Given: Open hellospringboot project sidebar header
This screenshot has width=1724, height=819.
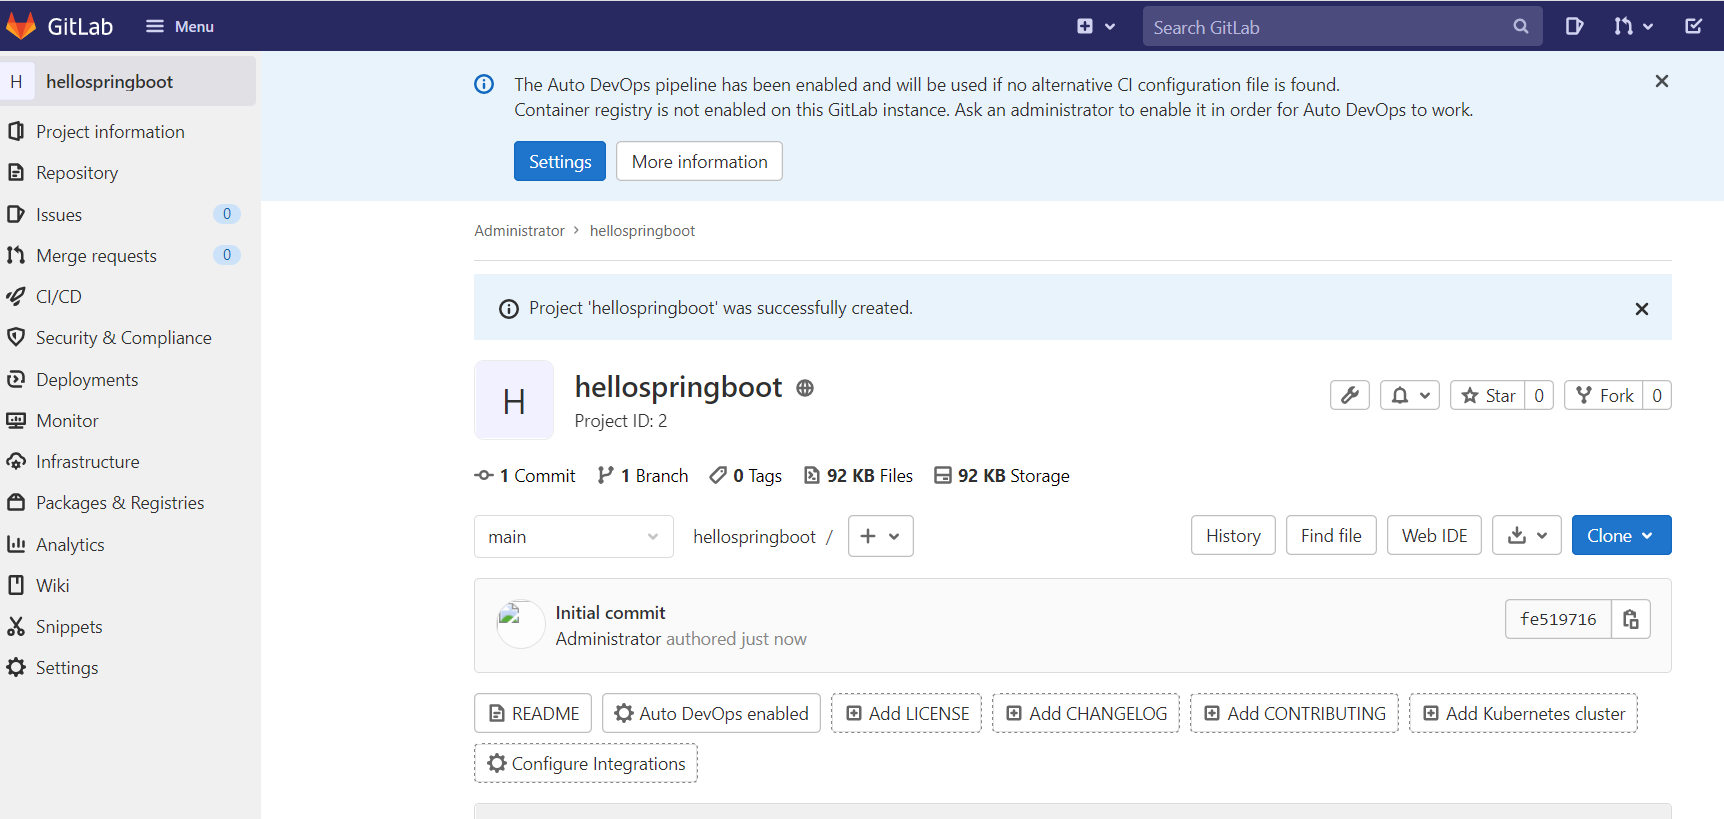Looking at the screenshot, I should (x=128, y=81).
